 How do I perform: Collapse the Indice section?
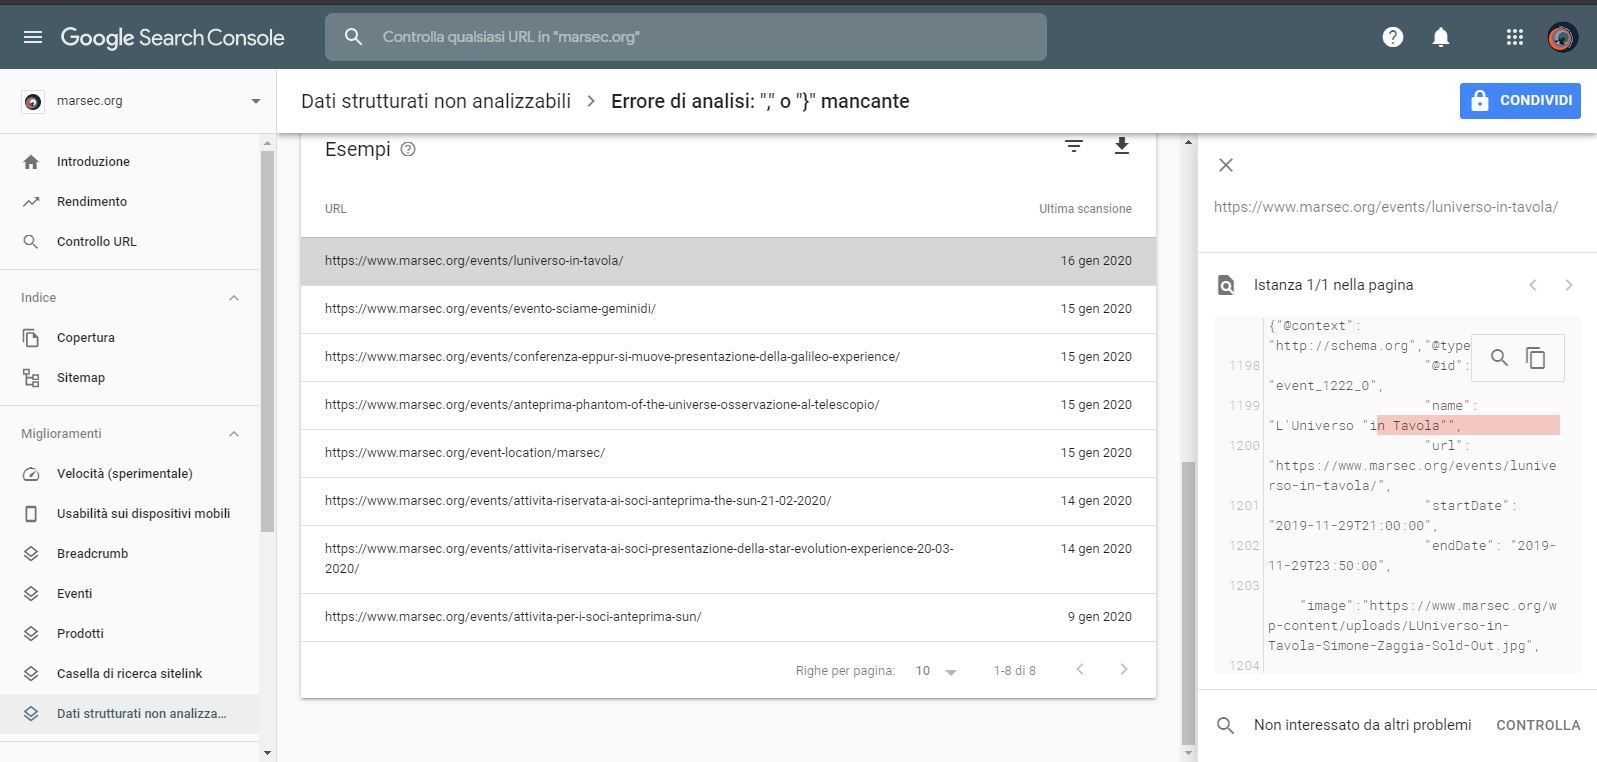pos(234,298)
